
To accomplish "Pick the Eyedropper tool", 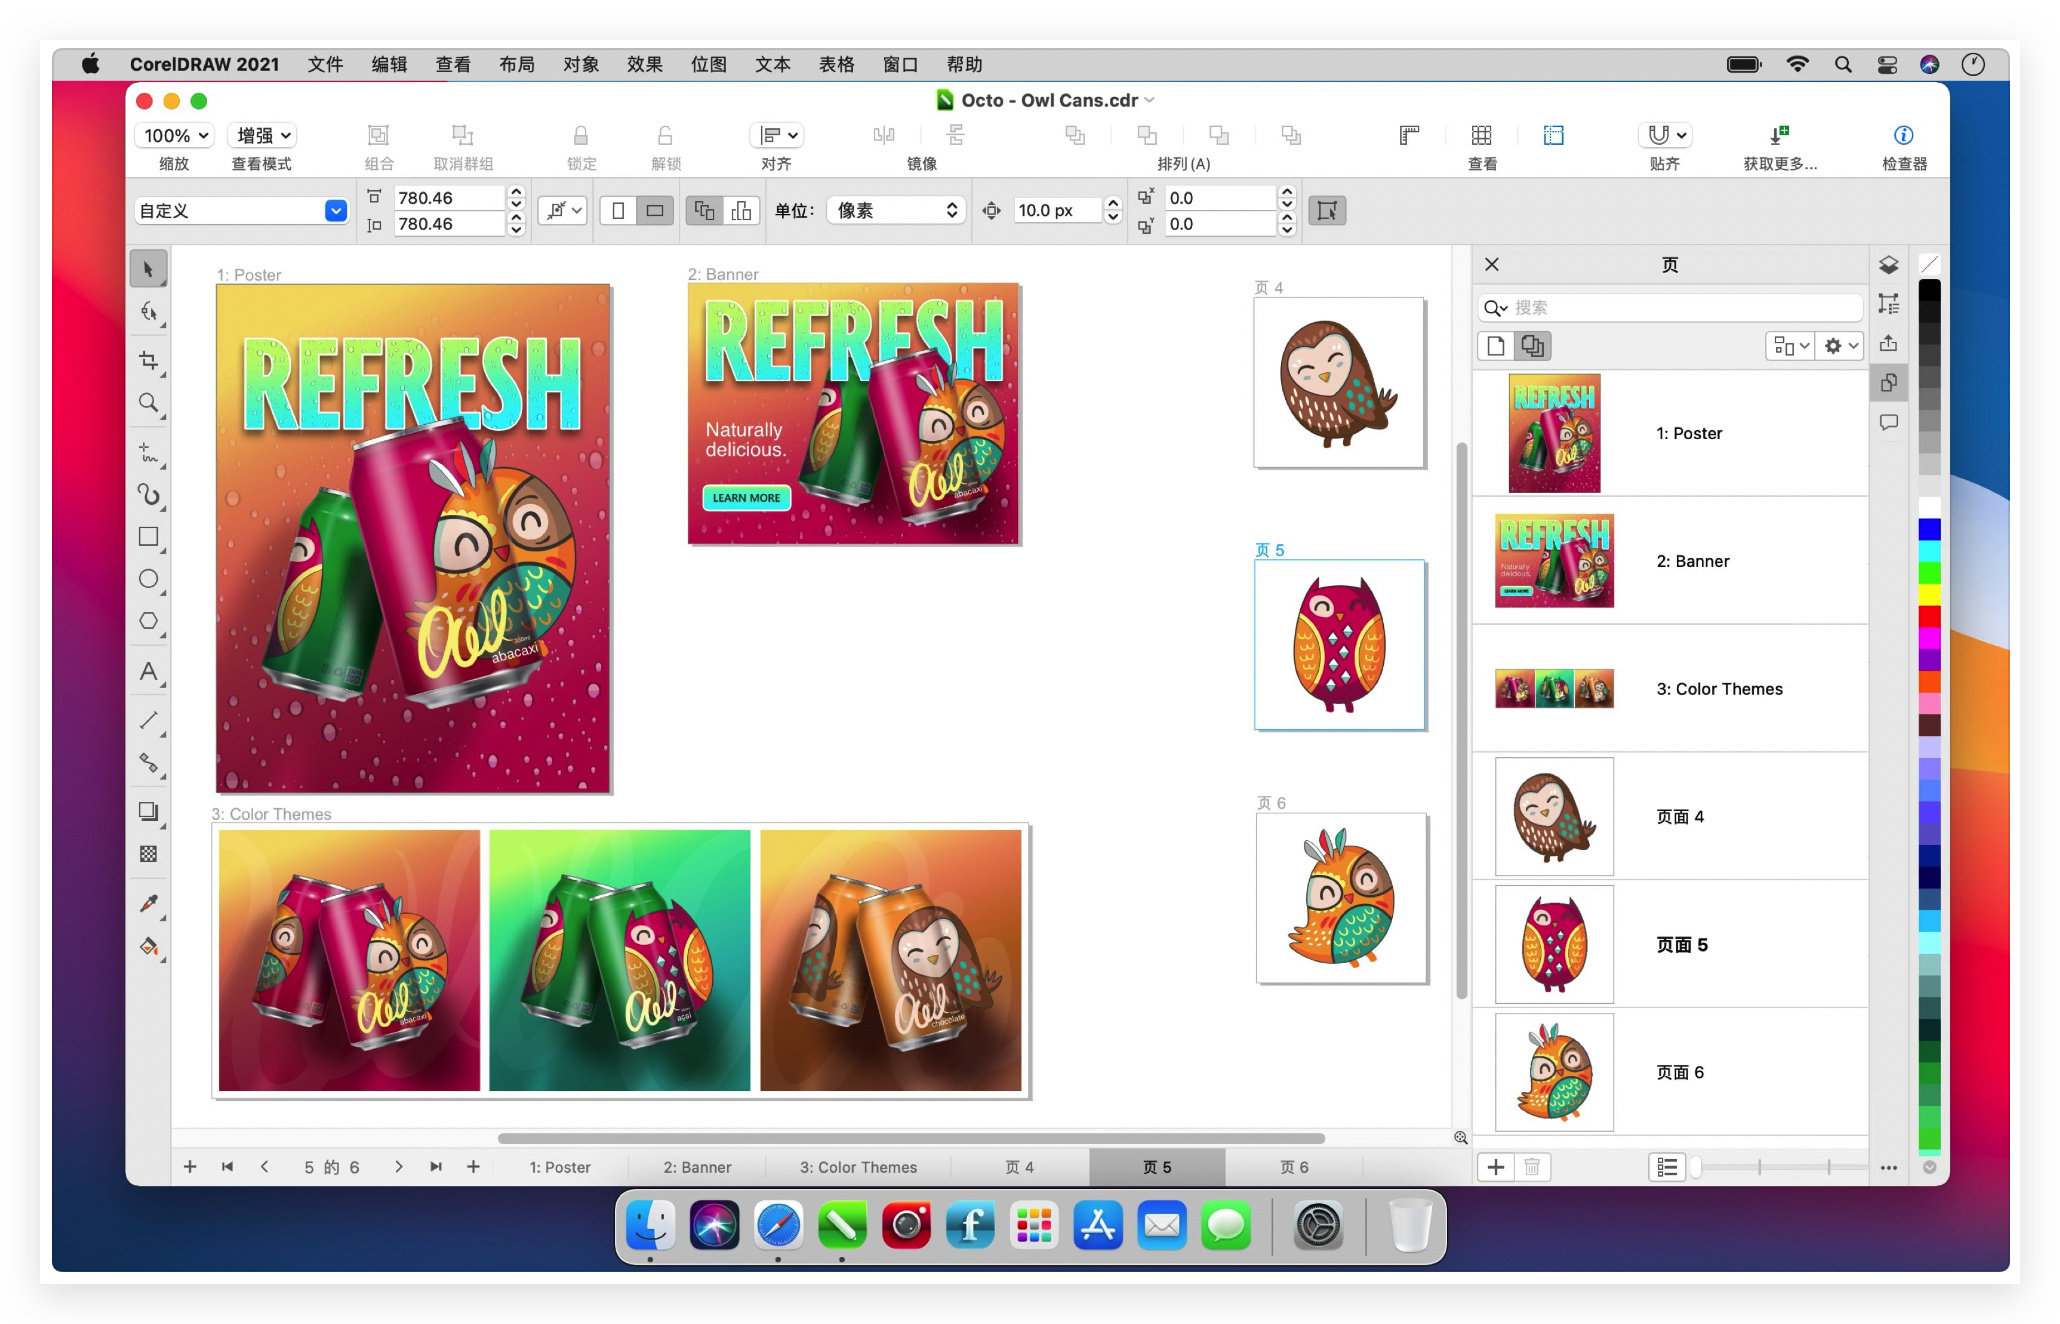I will click(148, 904).
